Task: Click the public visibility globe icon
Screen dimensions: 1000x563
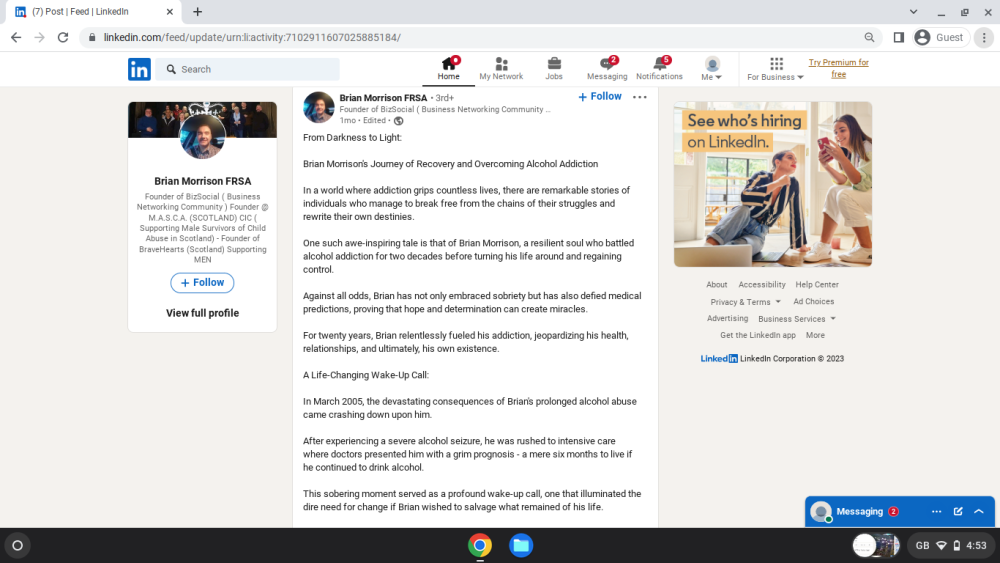Action: click(399, 121)
